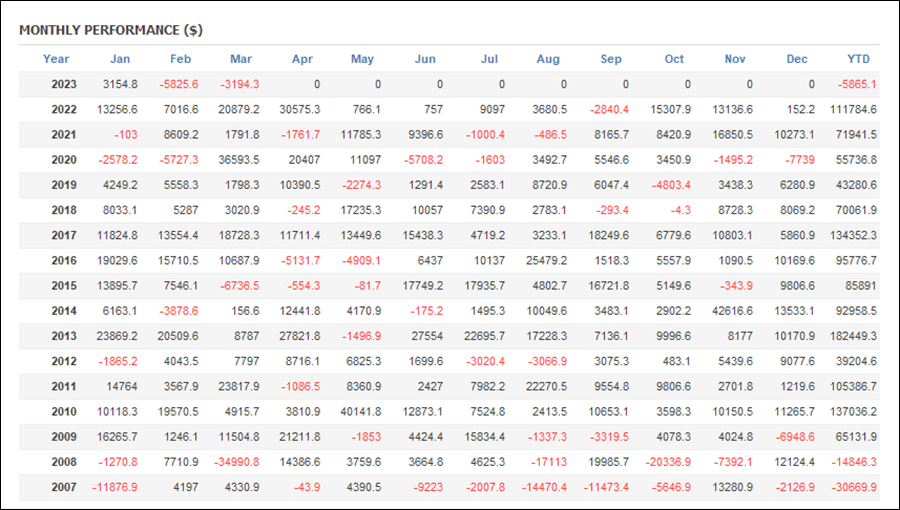Screen dimensions: 900x510
Task: Click 2023 February loss -5825.6
Action: 179,84
